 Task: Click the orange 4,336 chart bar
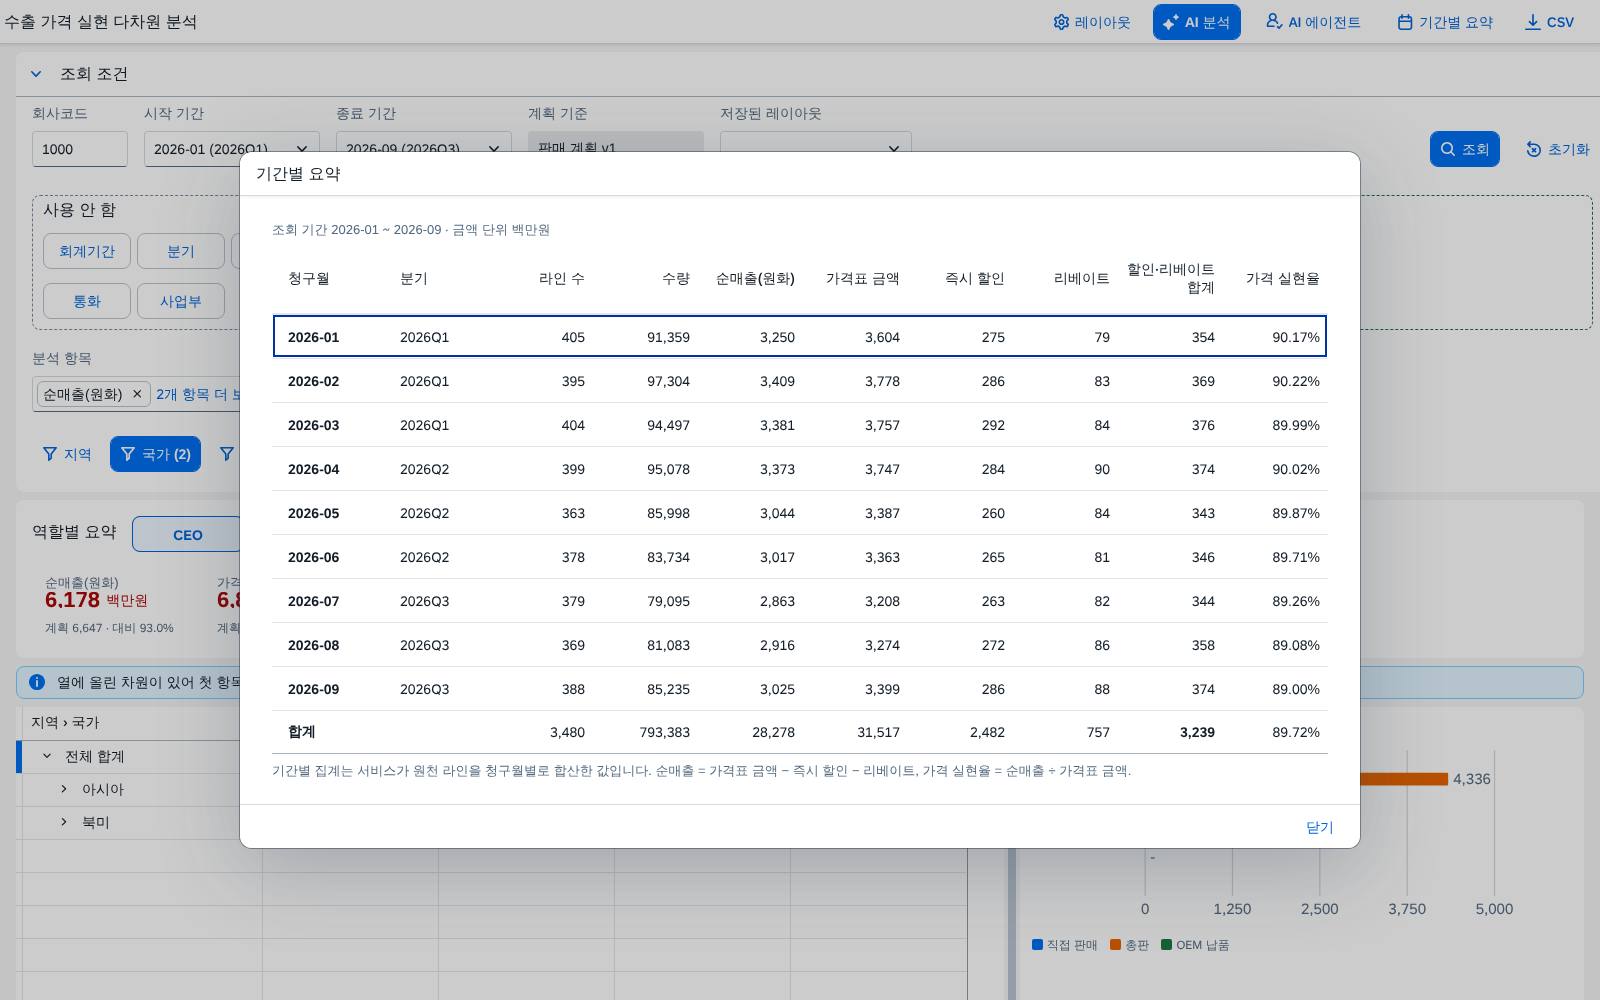click(1402, 779)
